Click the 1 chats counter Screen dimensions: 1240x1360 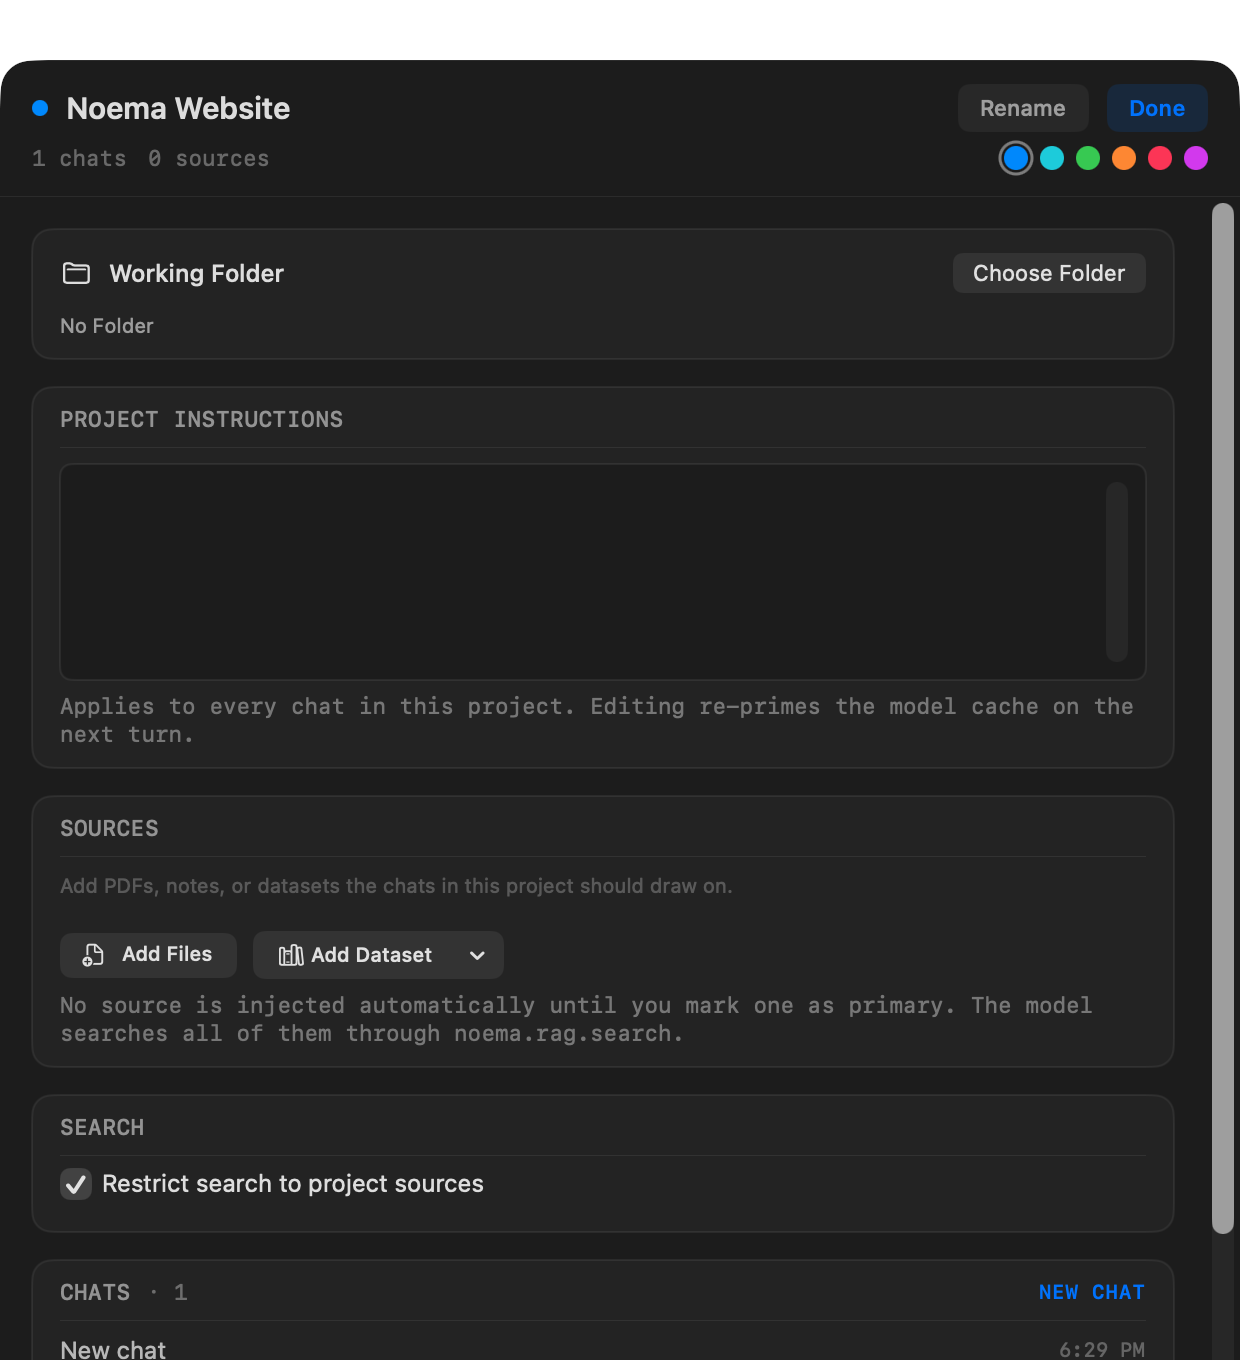coord(79,159)
